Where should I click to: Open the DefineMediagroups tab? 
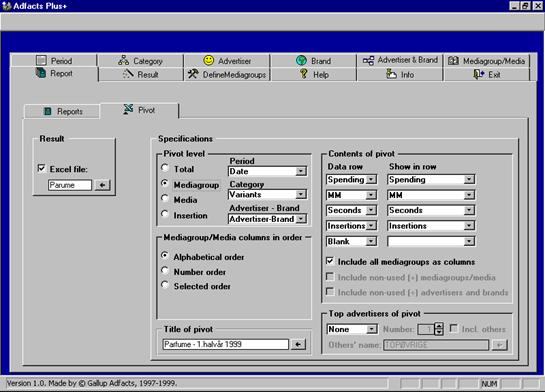[227, 74]
